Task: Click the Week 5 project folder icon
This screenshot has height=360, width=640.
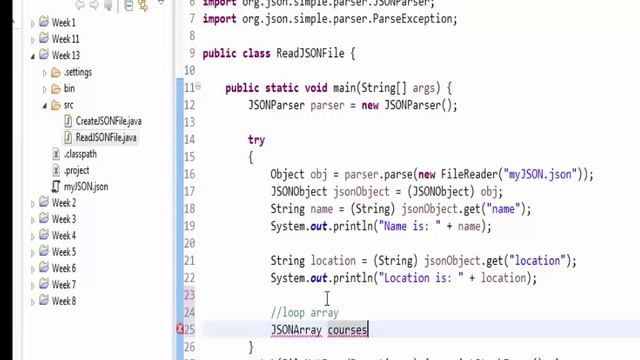Action: 44,251
